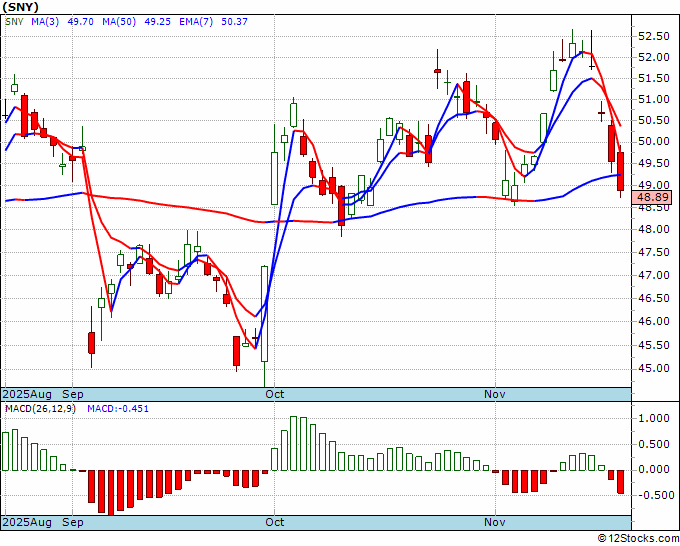The height and width of the screenshot is (546, 680).
Task: Click the 46.00 price axis label
Action: [x=654, y=321]
